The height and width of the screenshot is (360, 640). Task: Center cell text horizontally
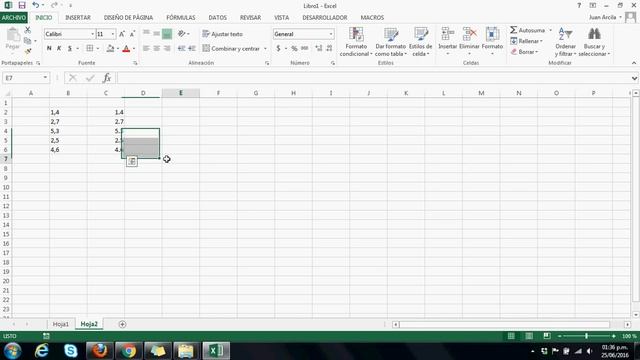(x=156, y=49)
